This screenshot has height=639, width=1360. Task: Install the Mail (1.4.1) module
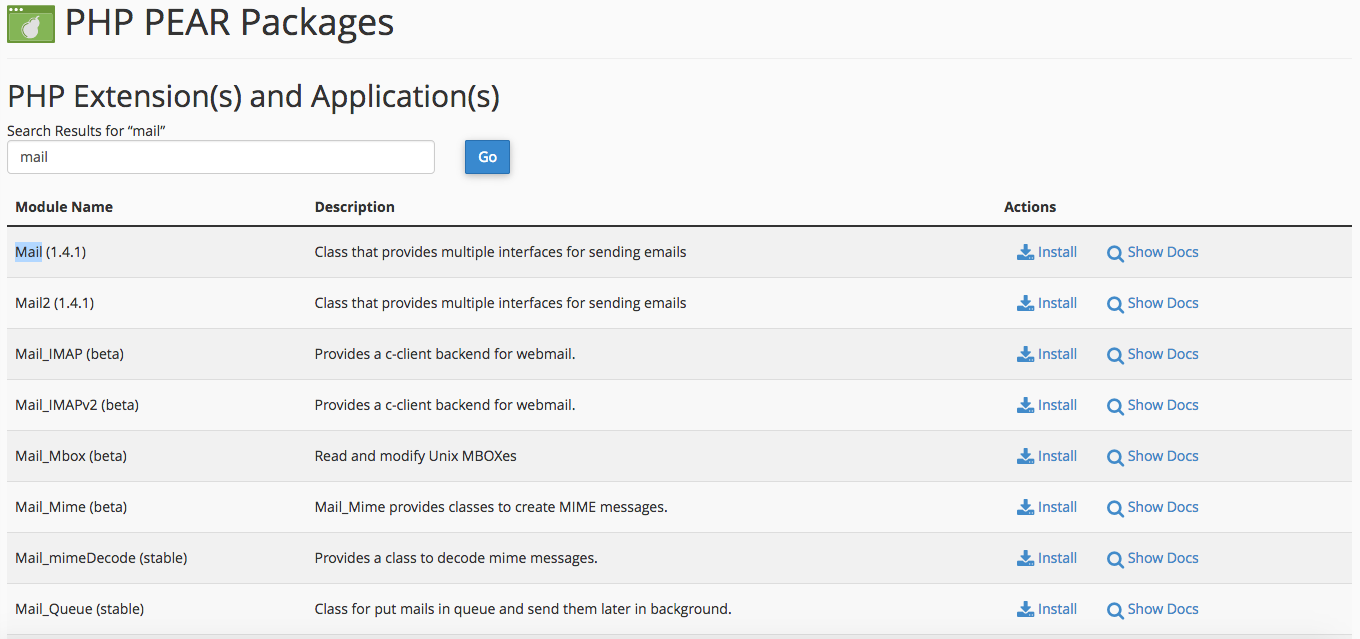[x=1047, y=252]
